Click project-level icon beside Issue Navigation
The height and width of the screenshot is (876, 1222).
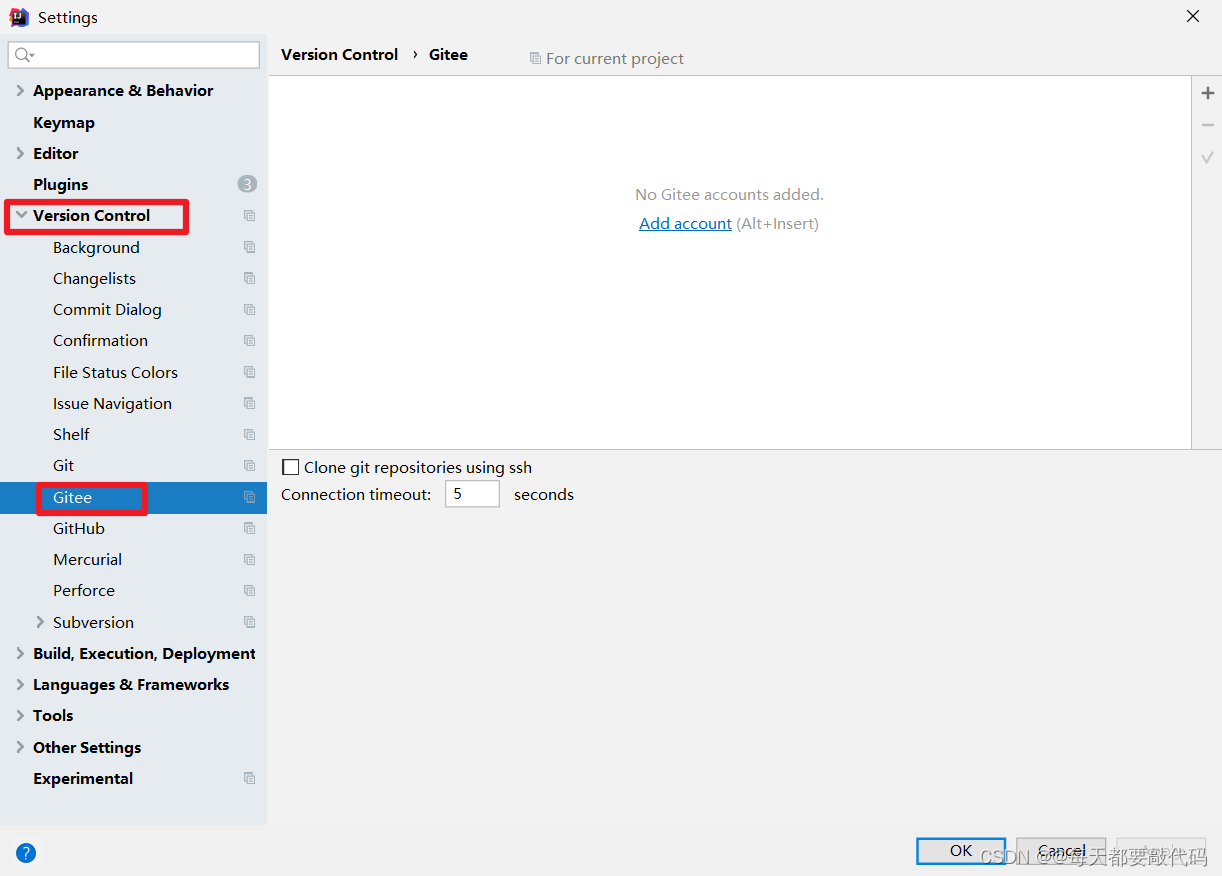249,403
